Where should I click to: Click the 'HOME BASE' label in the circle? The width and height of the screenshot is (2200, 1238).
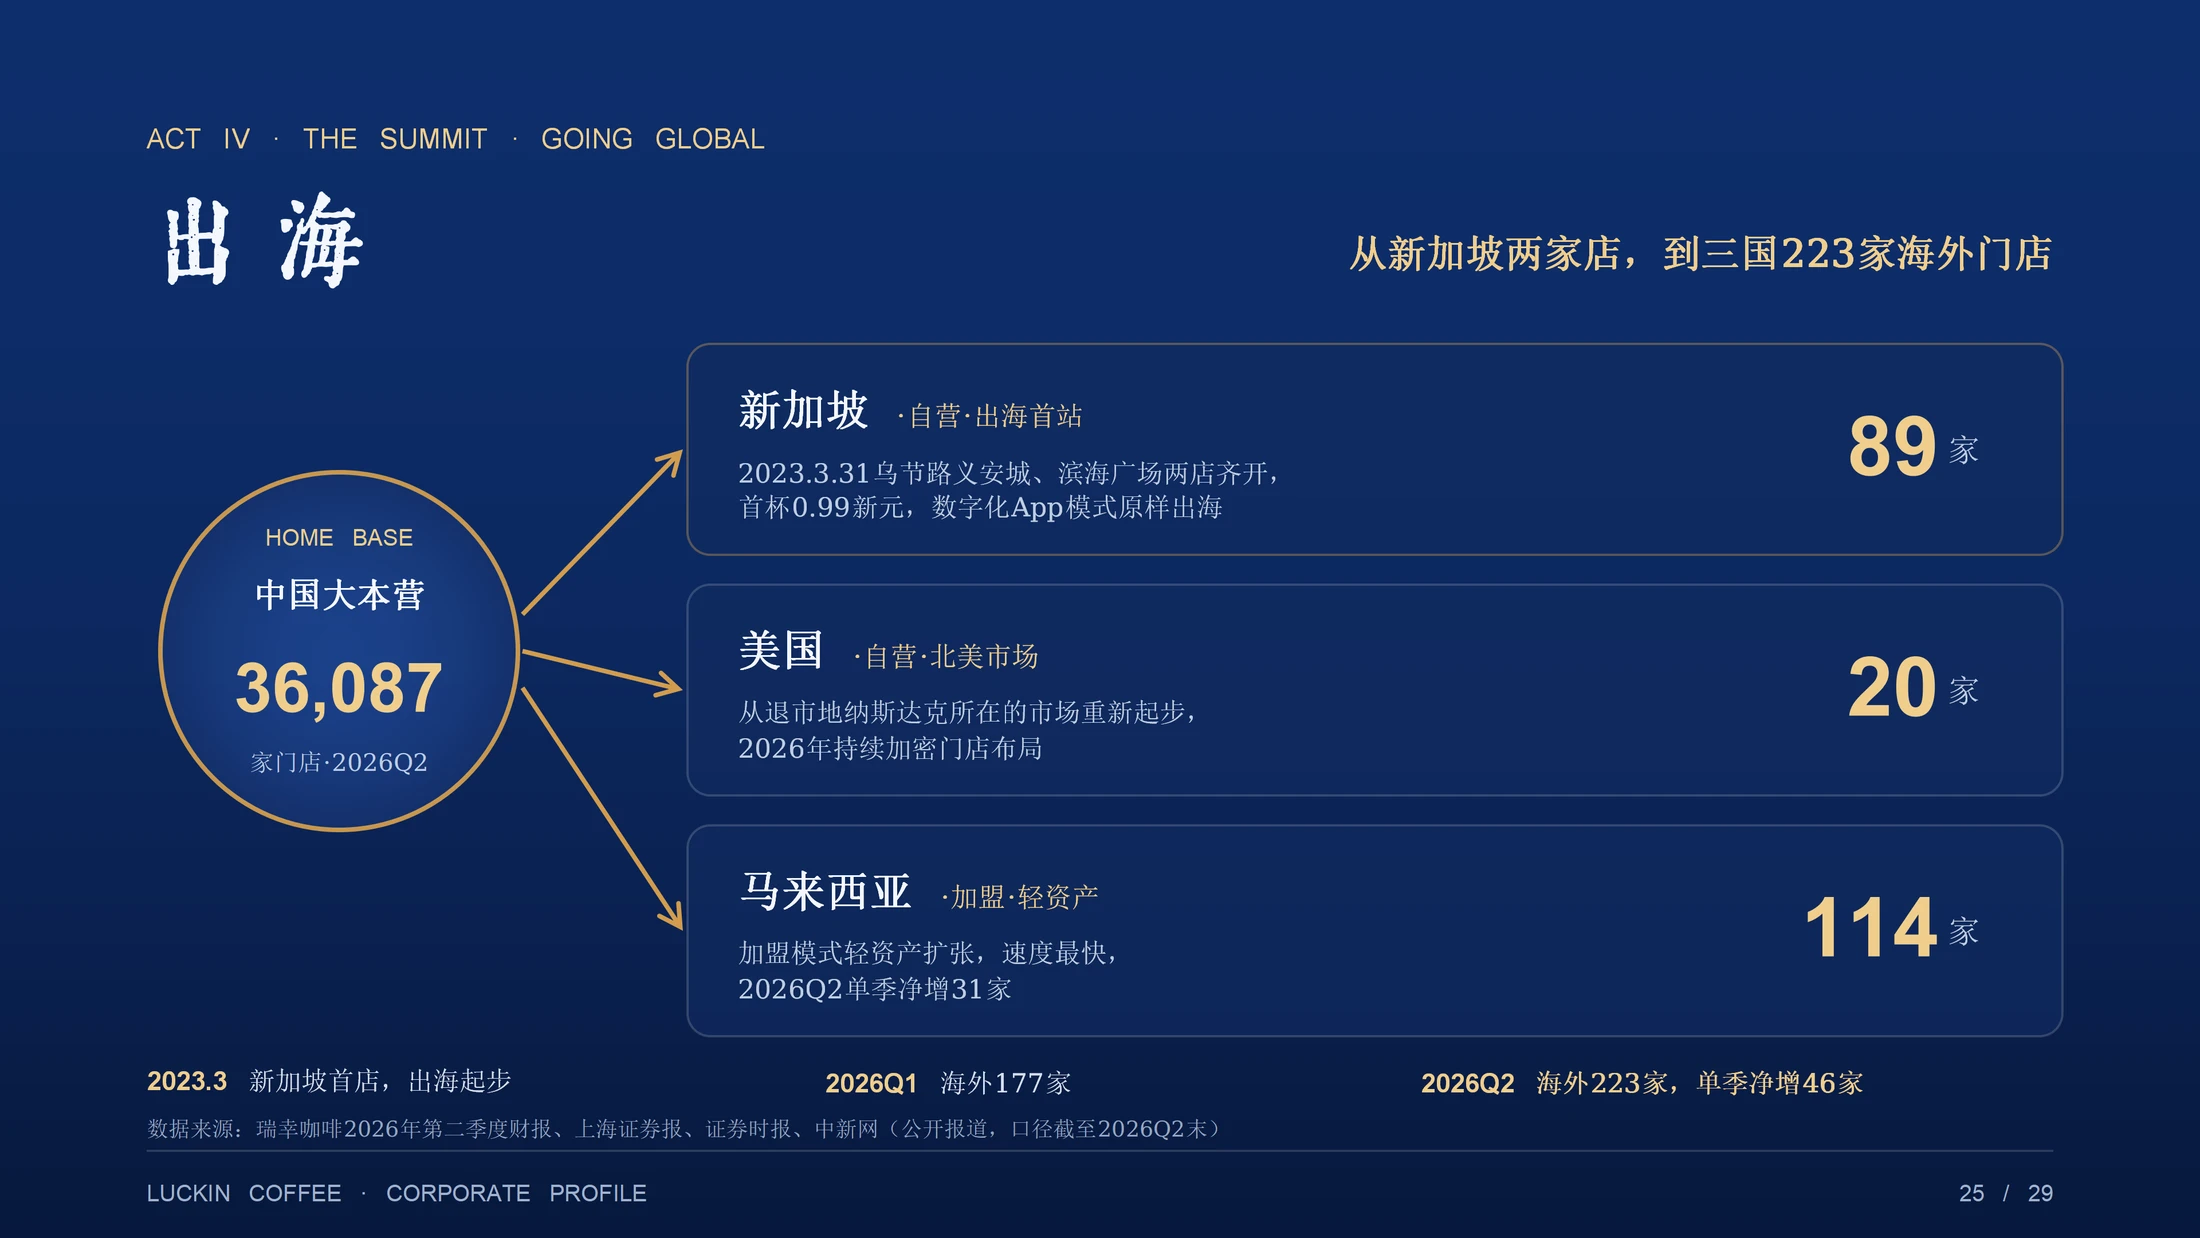pos(339,538)
